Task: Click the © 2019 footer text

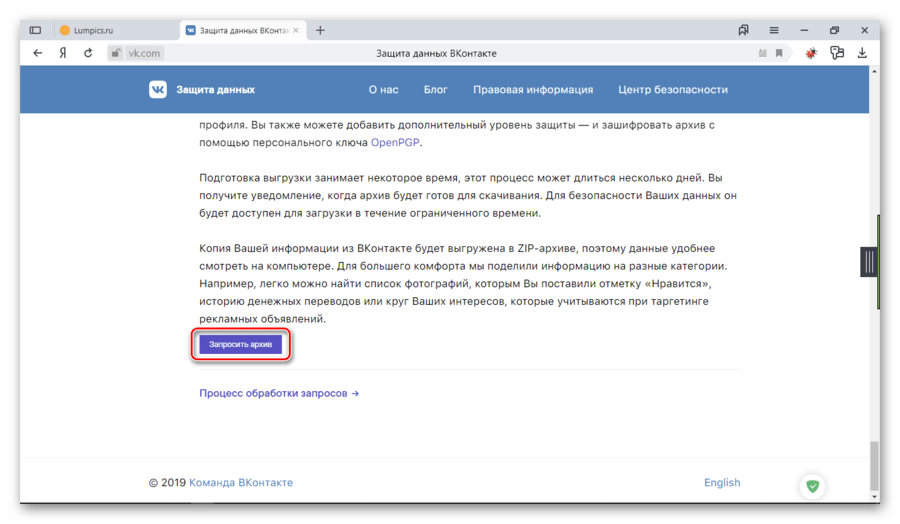Action: (x=167, y=483)
